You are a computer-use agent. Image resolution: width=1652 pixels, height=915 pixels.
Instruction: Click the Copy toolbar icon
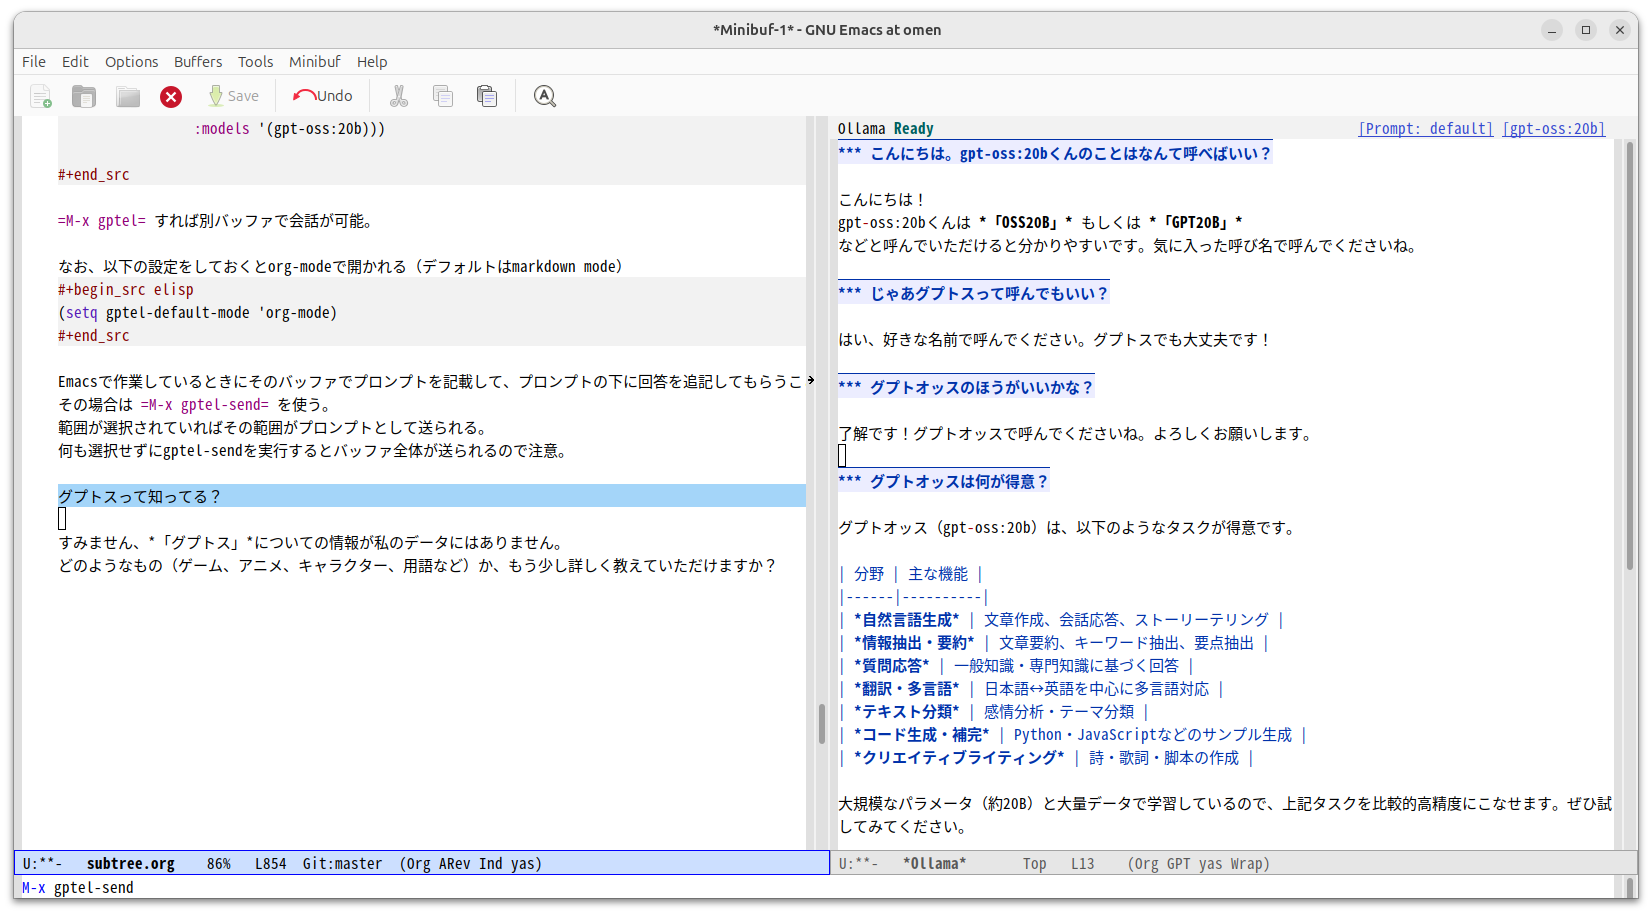click(x=443, y=96)
